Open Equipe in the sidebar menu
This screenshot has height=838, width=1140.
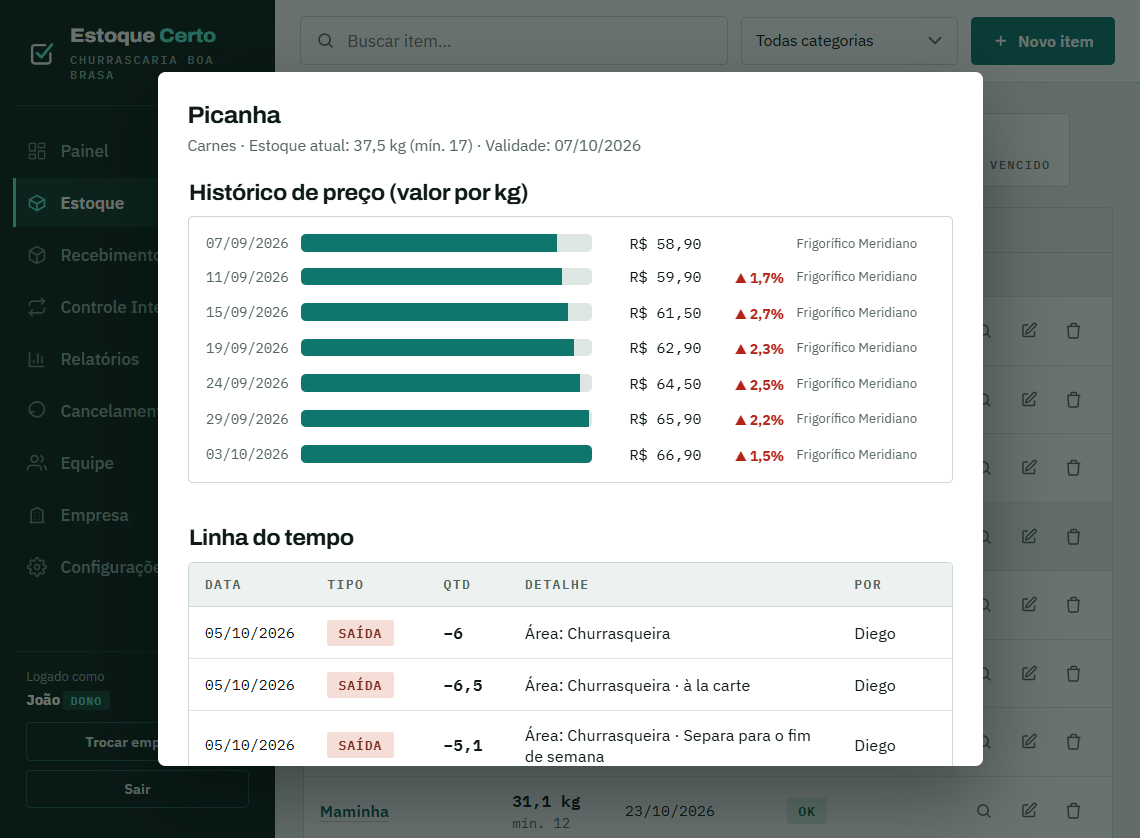tap(87, 463)
